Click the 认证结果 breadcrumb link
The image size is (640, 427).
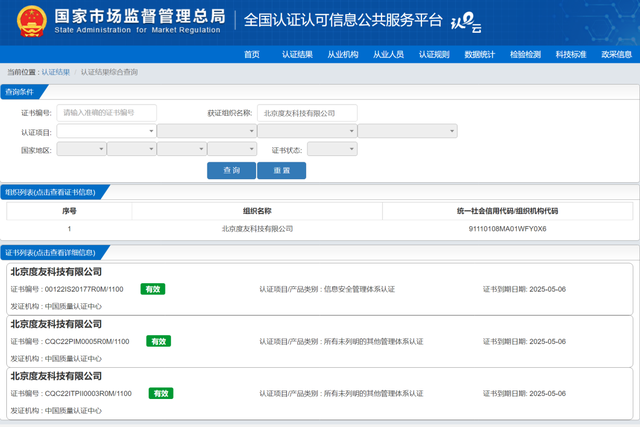[55, 73]
